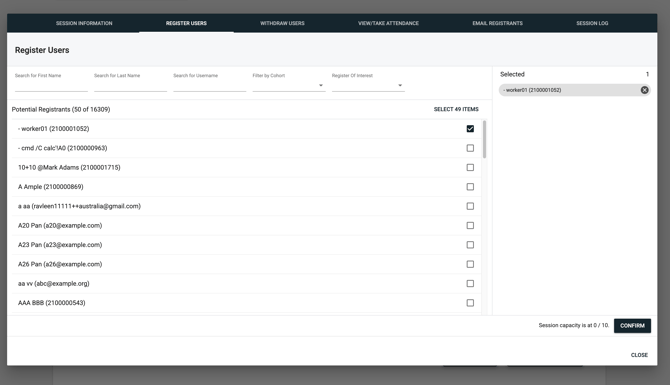The height and width of the screenshot is (385, 670).
Task: Remove worker01 chip from Selected list
Action: coord(644,90)
